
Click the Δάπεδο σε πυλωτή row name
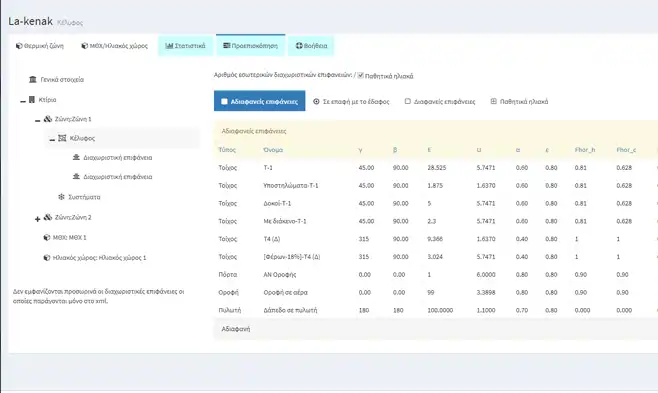click(290, 310)
